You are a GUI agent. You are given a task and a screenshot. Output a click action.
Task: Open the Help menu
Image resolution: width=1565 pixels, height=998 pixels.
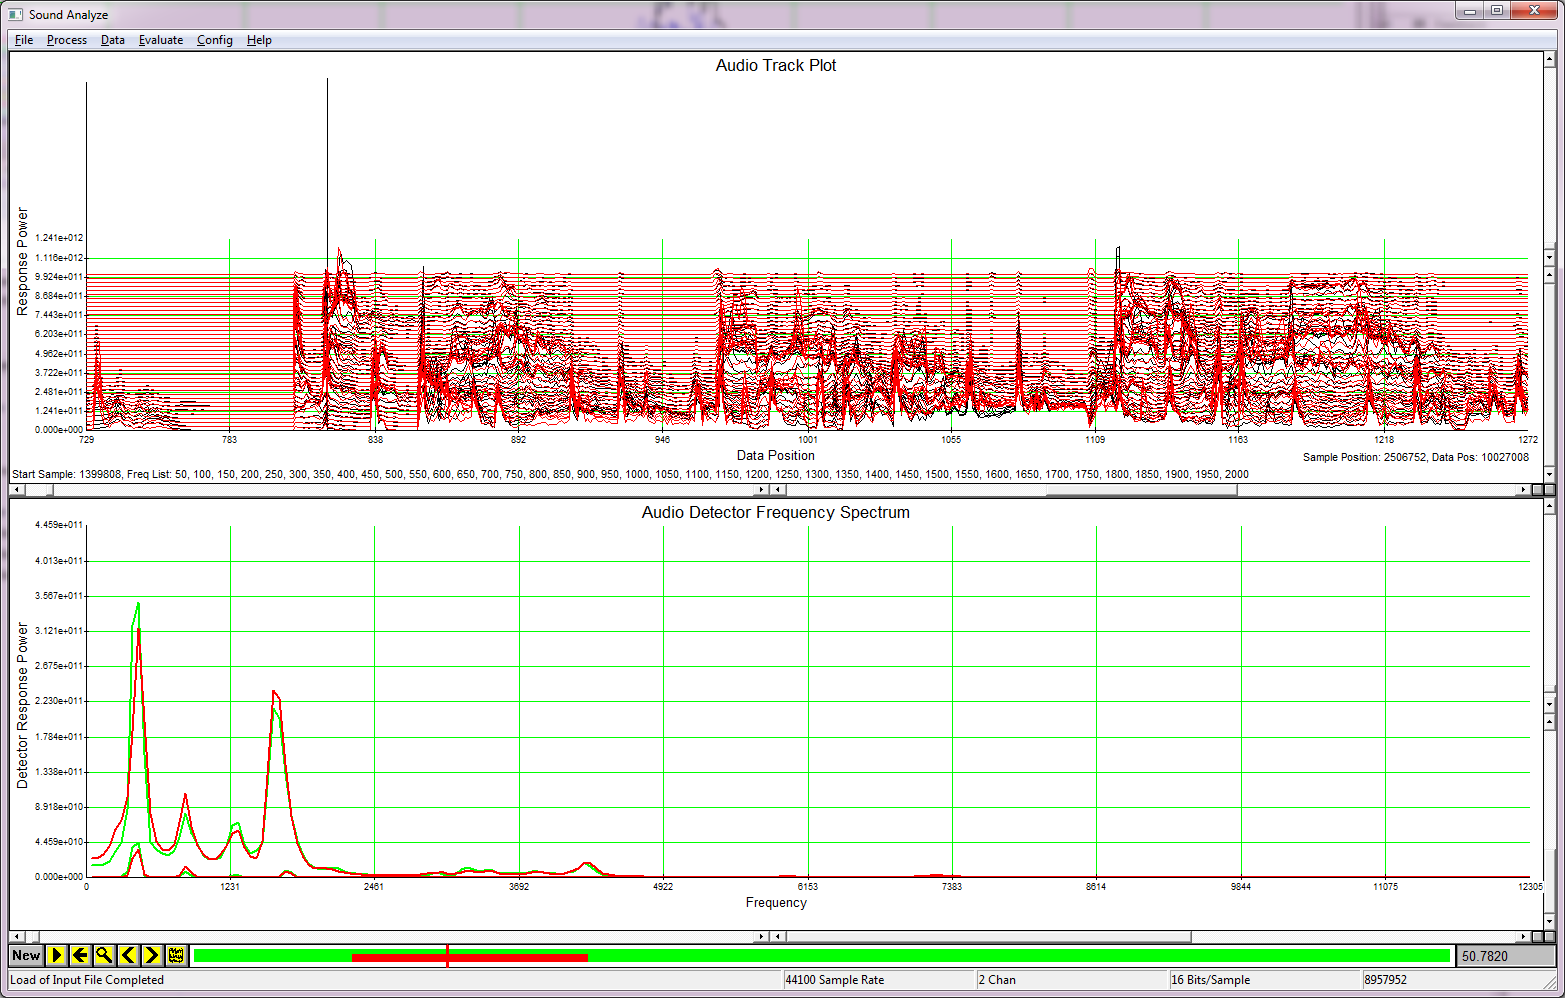coord(259,40)
